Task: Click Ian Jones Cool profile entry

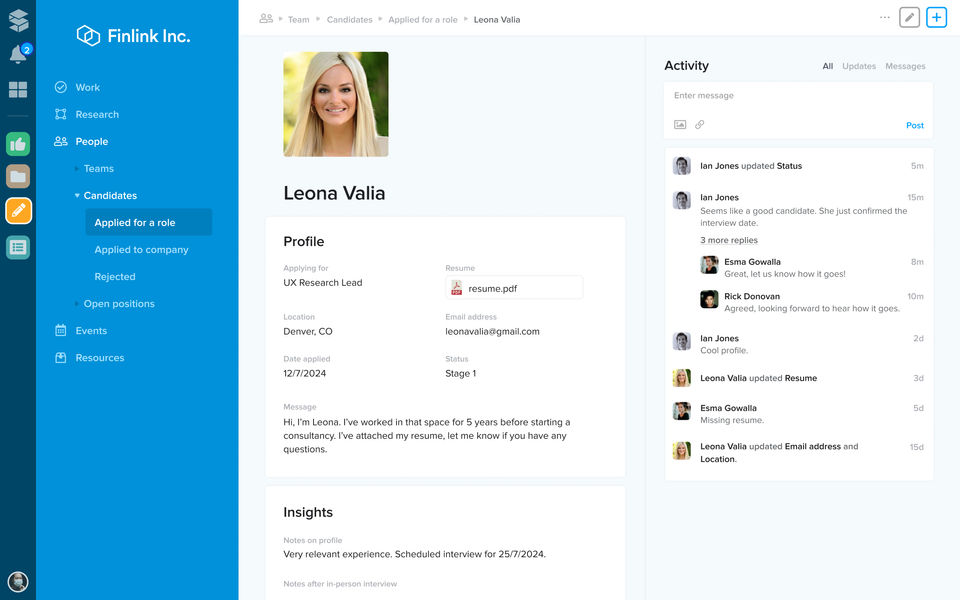Action: (x=798, y=343)
